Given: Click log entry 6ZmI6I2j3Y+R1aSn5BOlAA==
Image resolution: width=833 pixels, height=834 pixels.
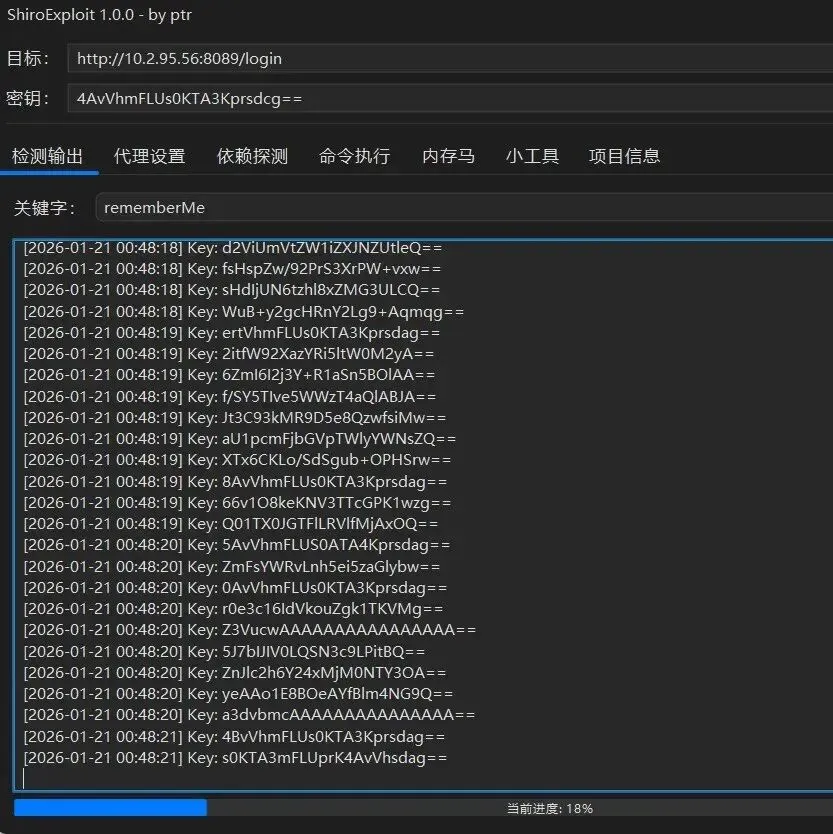Looking at the screenshot, I should pyautogui.click(x=229, y=375).
